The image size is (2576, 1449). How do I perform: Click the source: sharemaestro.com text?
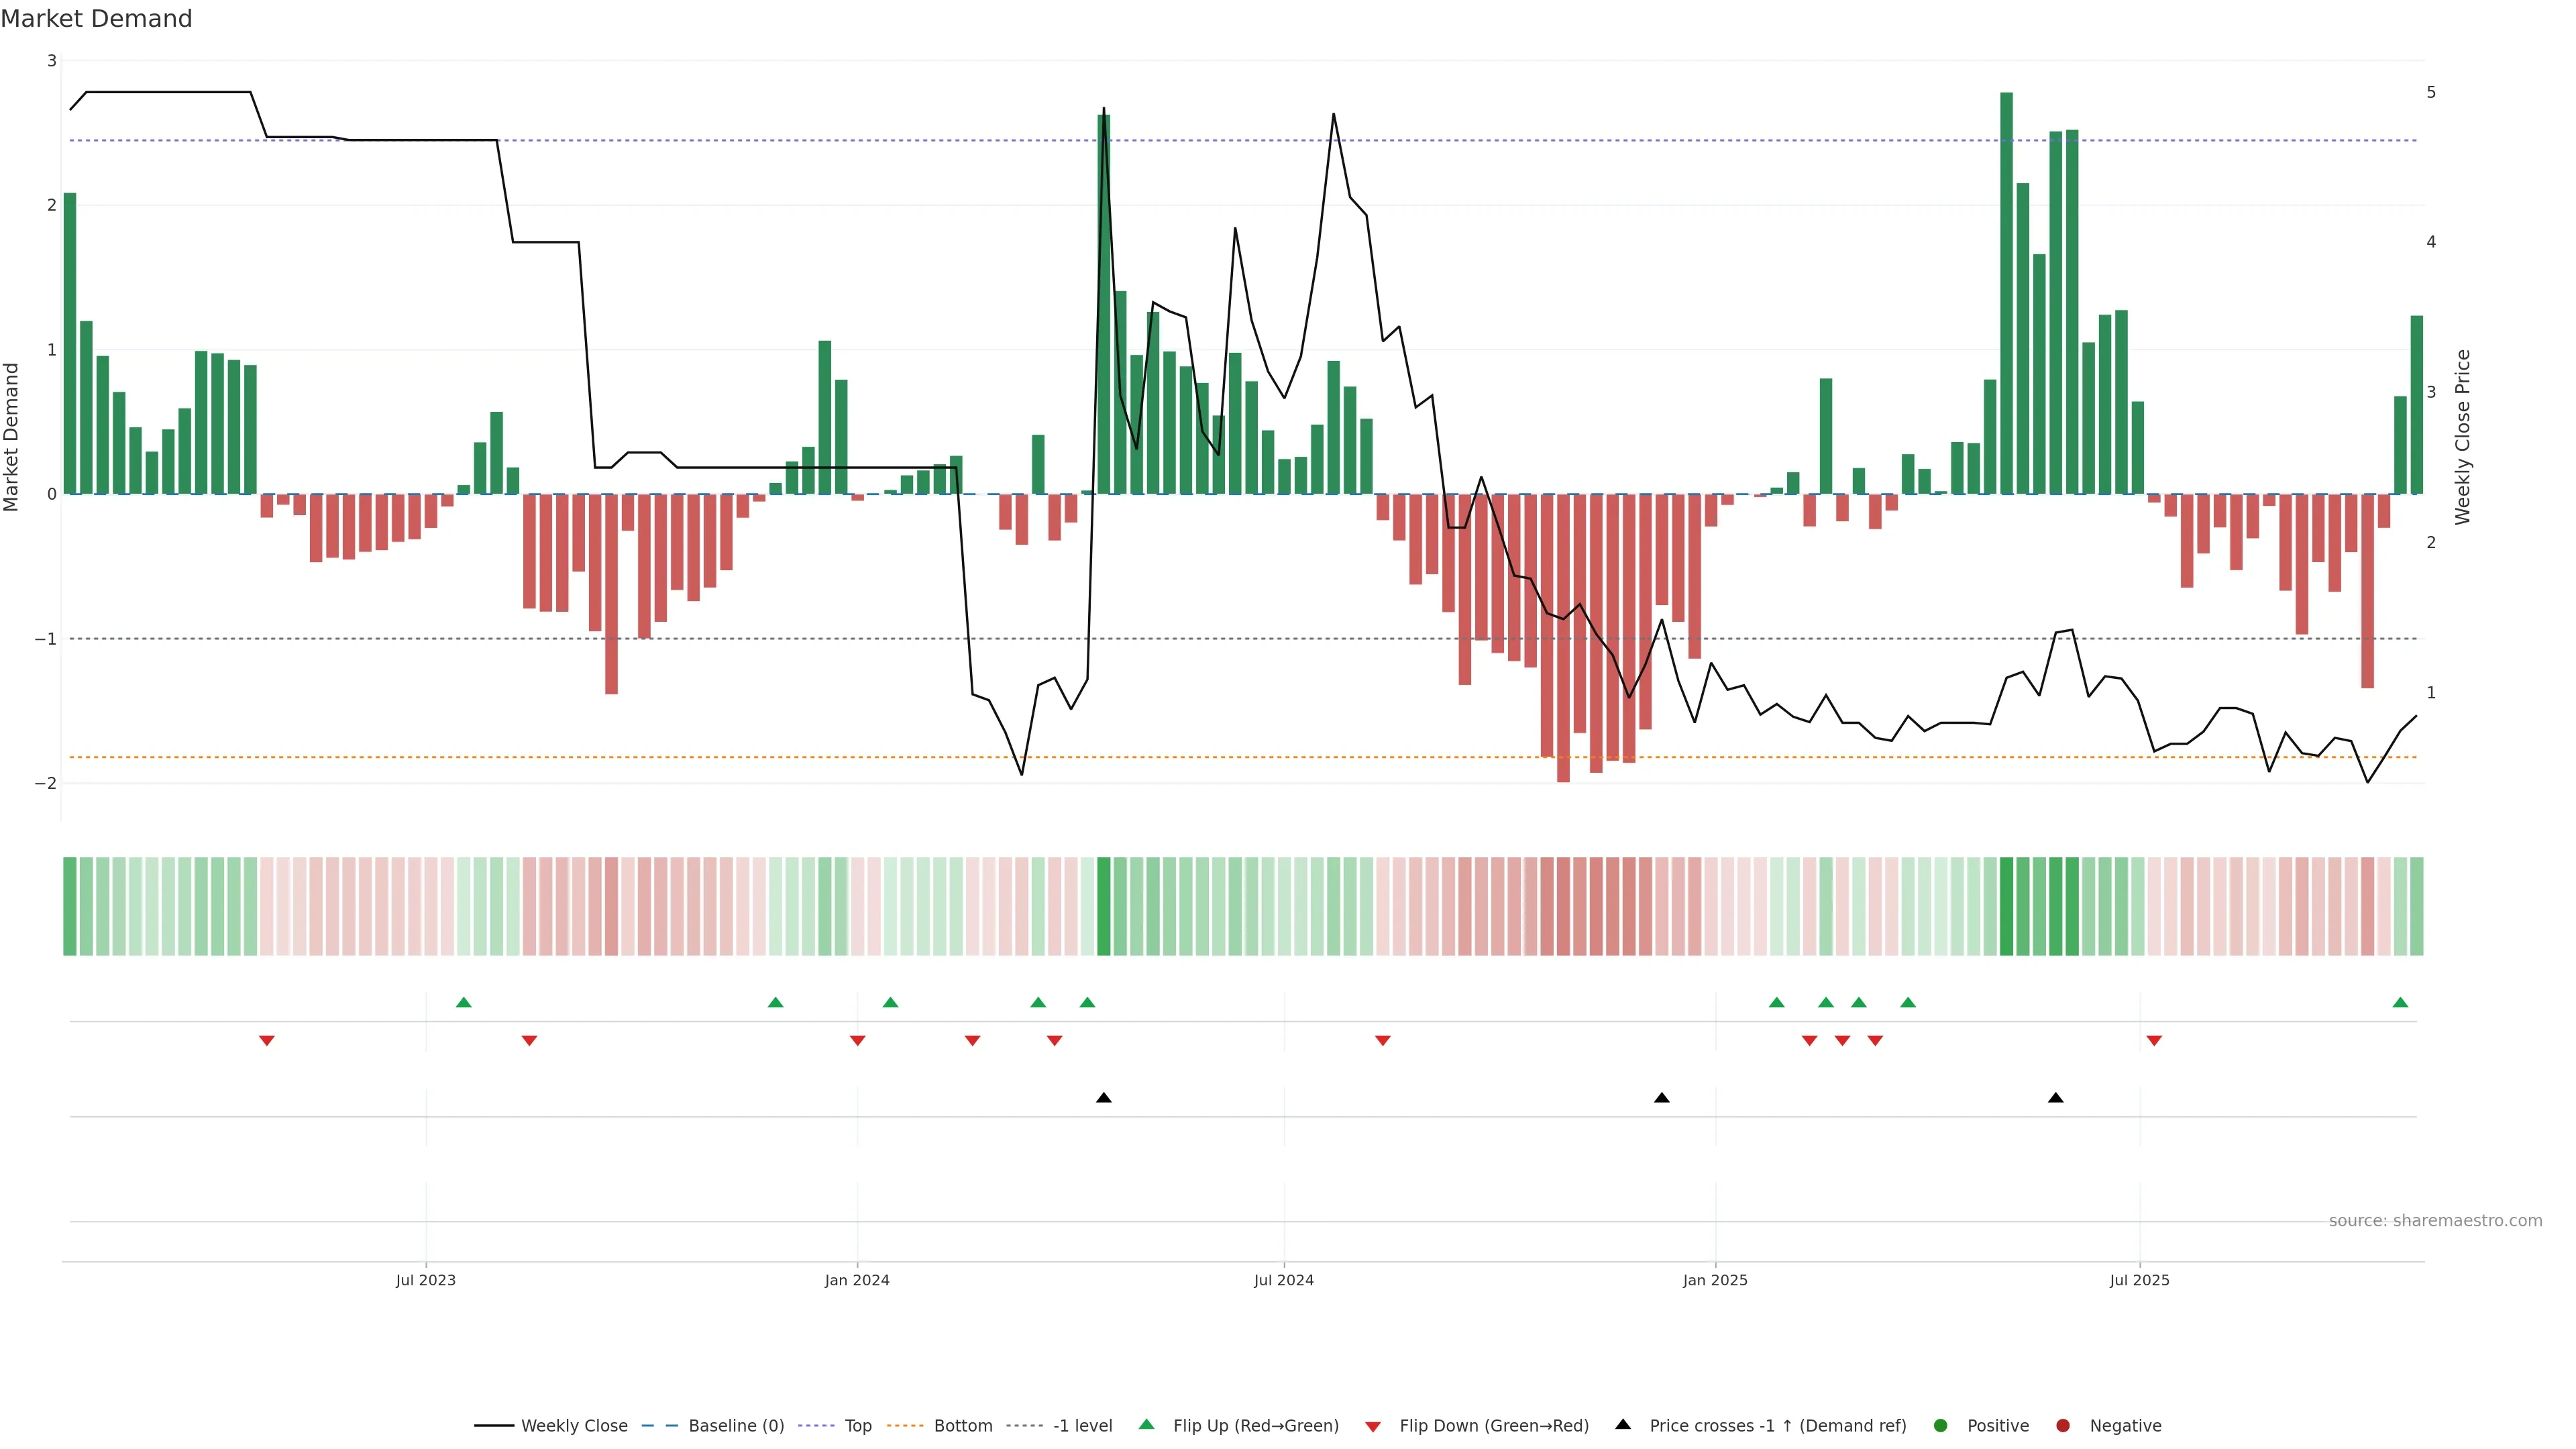pos(2435,1220)
